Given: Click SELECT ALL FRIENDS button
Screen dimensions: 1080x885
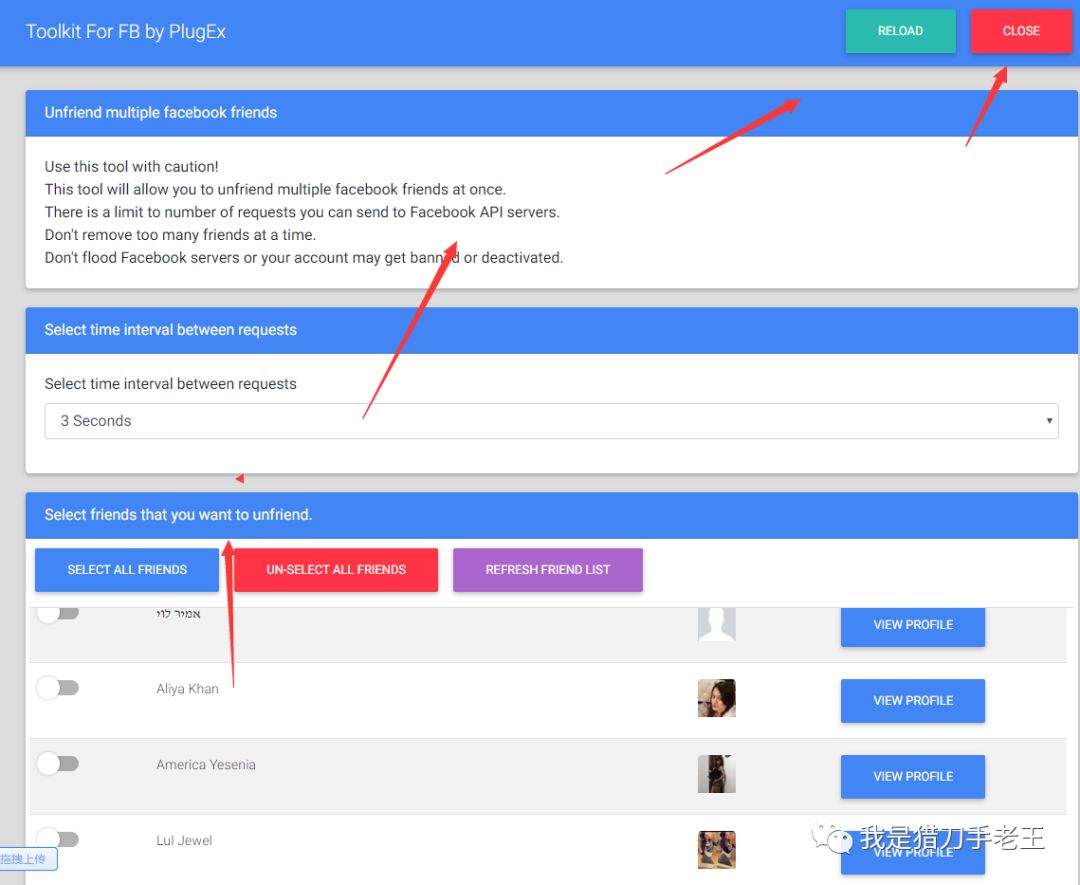Looking at the screenshot, I should pos(127,570).
